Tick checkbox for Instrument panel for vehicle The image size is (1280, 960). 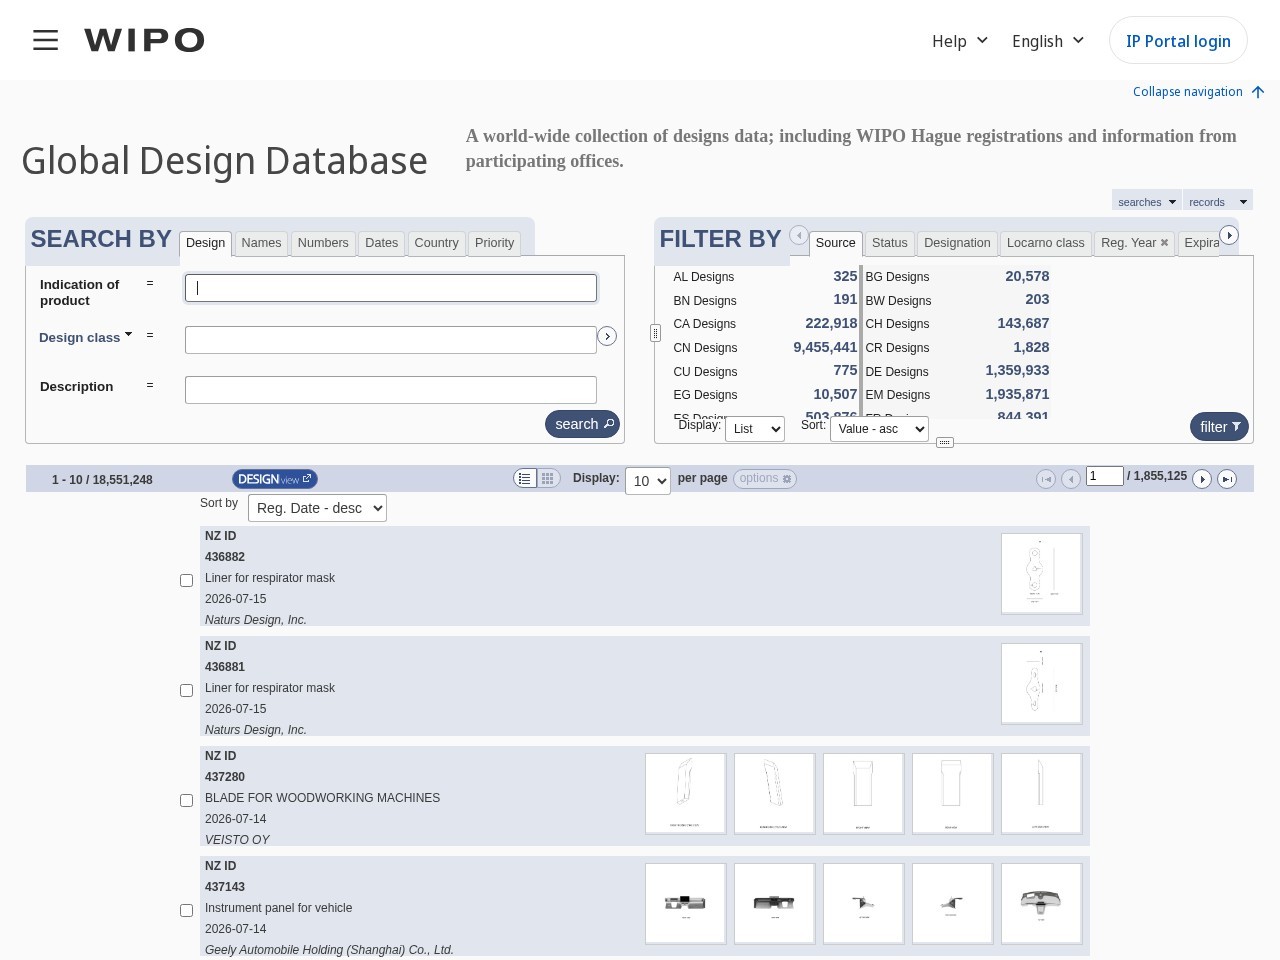click(x=186, y=910)
